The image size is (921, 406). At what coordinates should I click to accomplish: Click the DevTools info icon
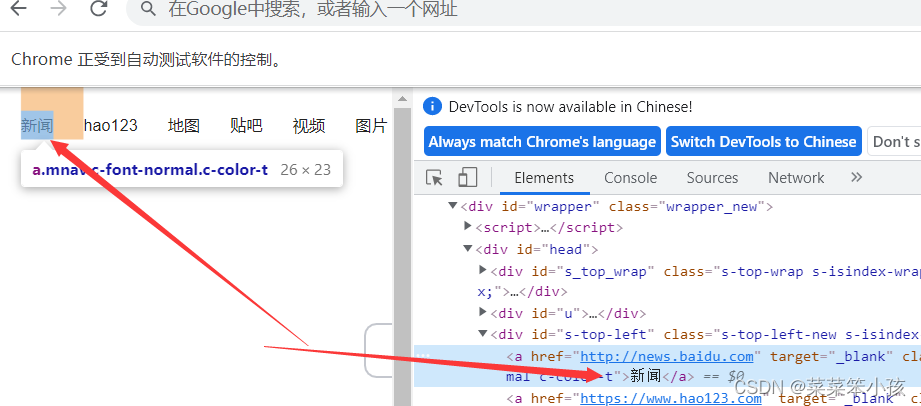click(x=432, y=106)
